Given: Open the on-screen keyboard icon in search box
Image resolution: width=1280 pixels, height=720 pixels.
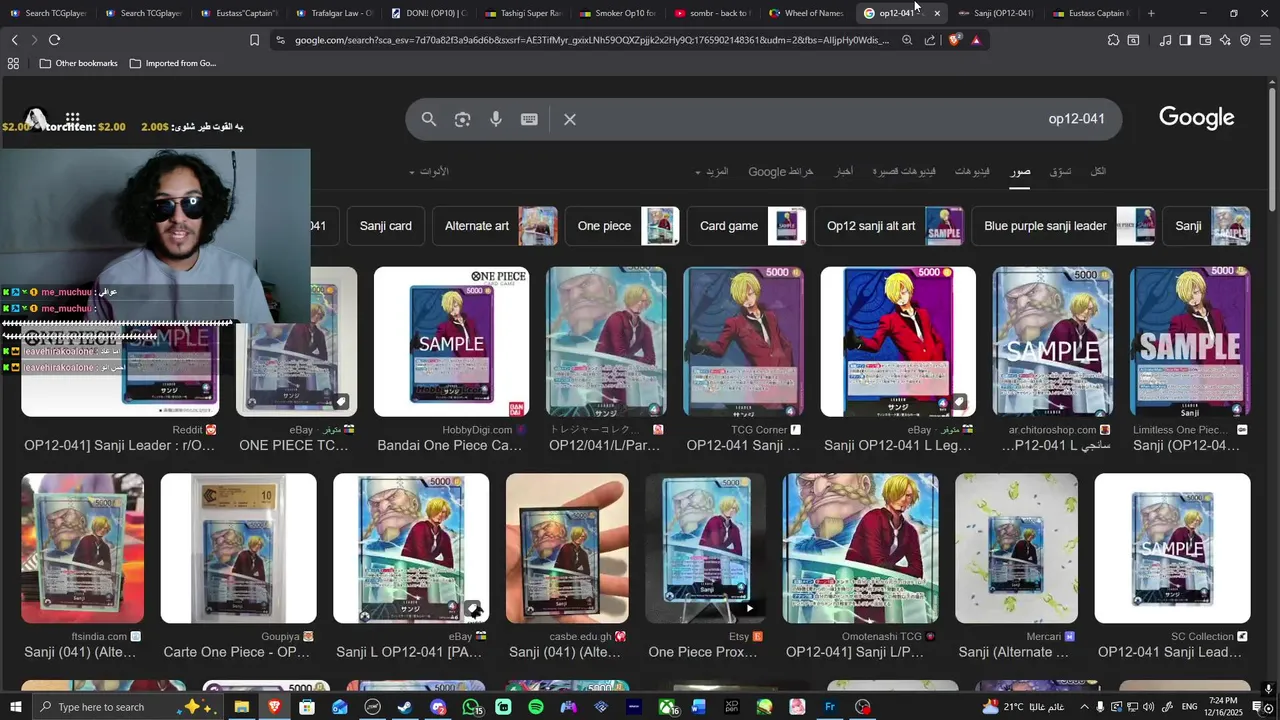Looking at the screenshot, I should pos(529,119).
